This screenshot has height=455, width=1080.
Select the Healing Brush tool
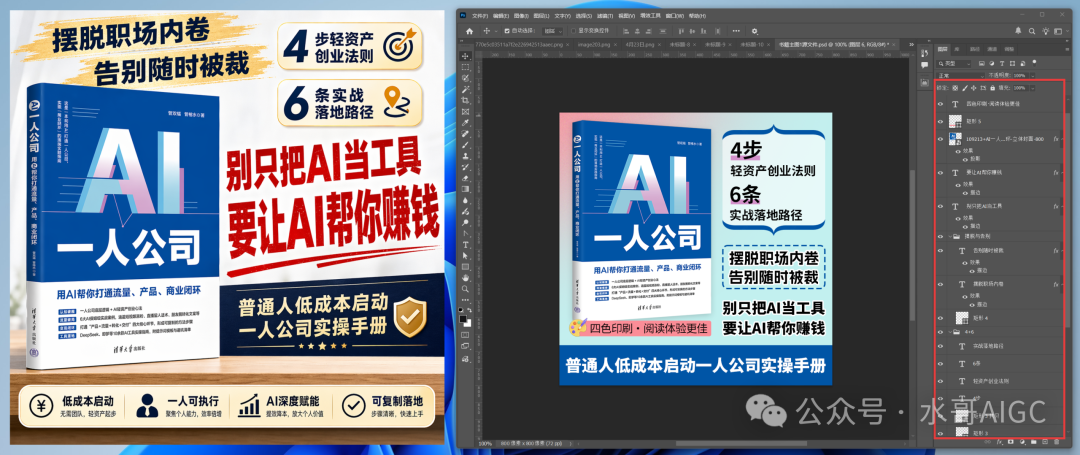[x=465, y=134]
